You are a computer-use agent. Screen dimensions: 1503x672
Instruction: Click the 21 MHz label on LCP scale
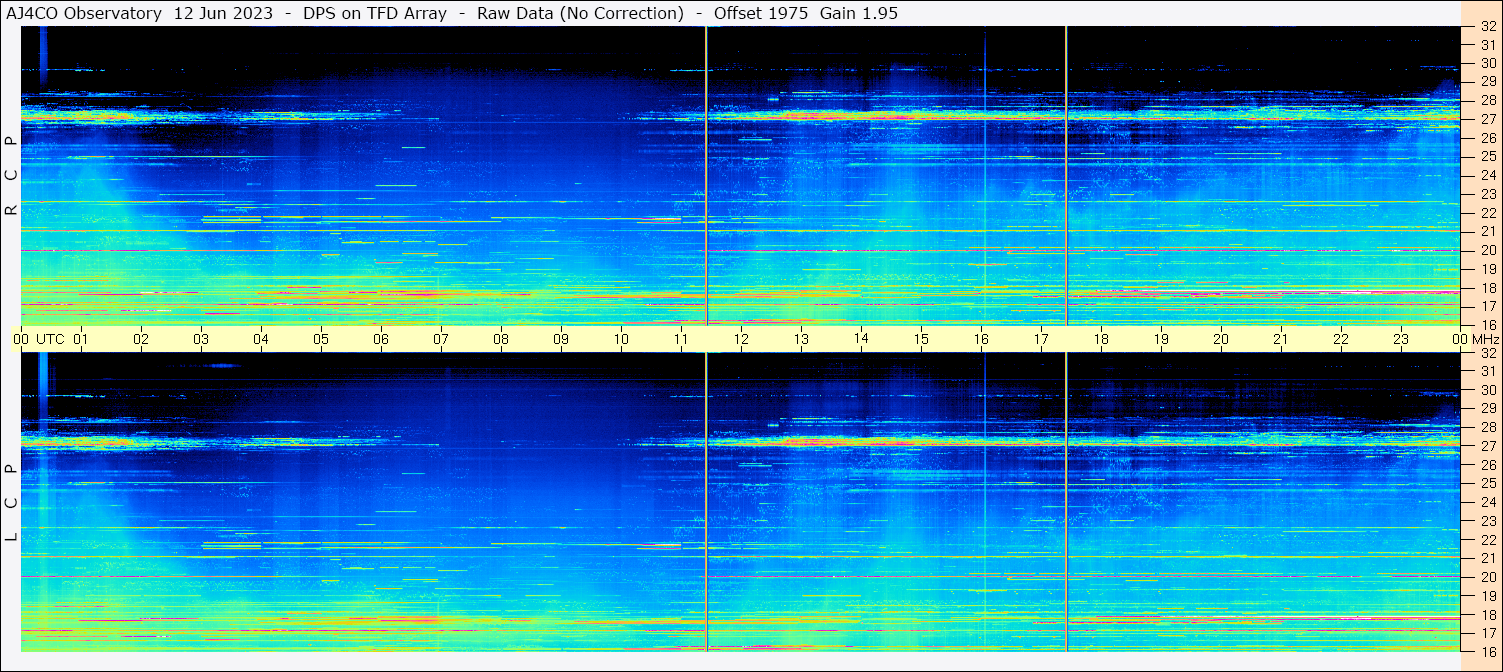pos(1487,558)
